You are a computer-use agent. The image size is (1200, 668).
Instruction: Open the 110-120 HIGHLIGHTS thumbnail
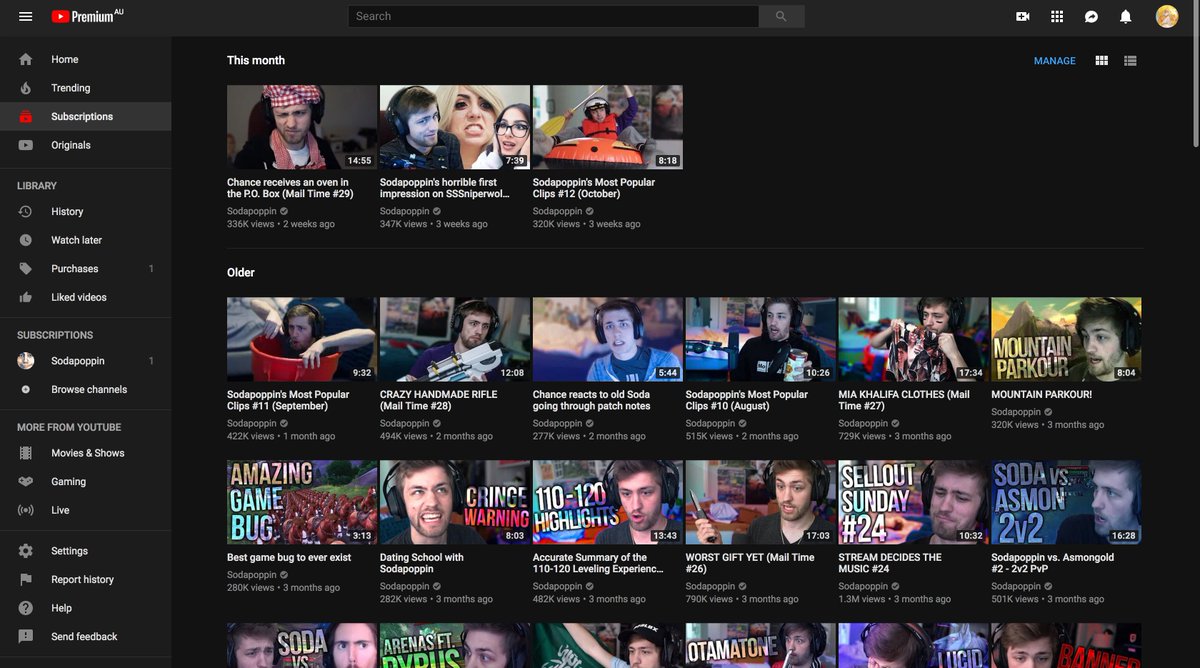(x=608, y=502)
